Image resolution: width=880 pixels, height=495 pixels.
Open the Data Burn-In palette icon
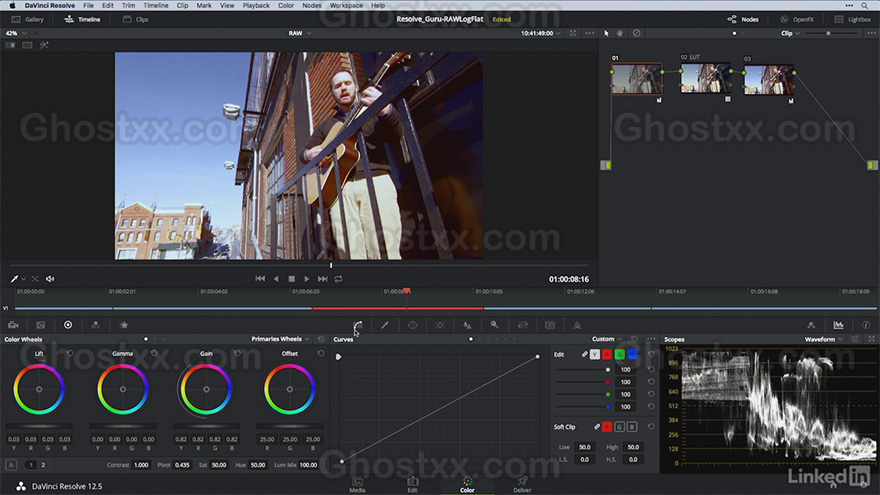(x=577, y=325)
